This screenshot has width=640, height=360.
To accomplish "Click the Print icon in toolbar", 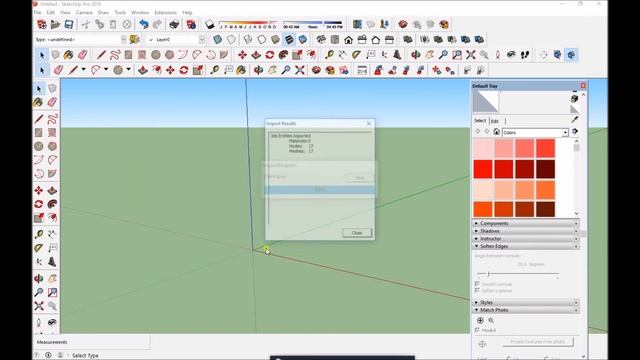I will [x=174, y=24].
